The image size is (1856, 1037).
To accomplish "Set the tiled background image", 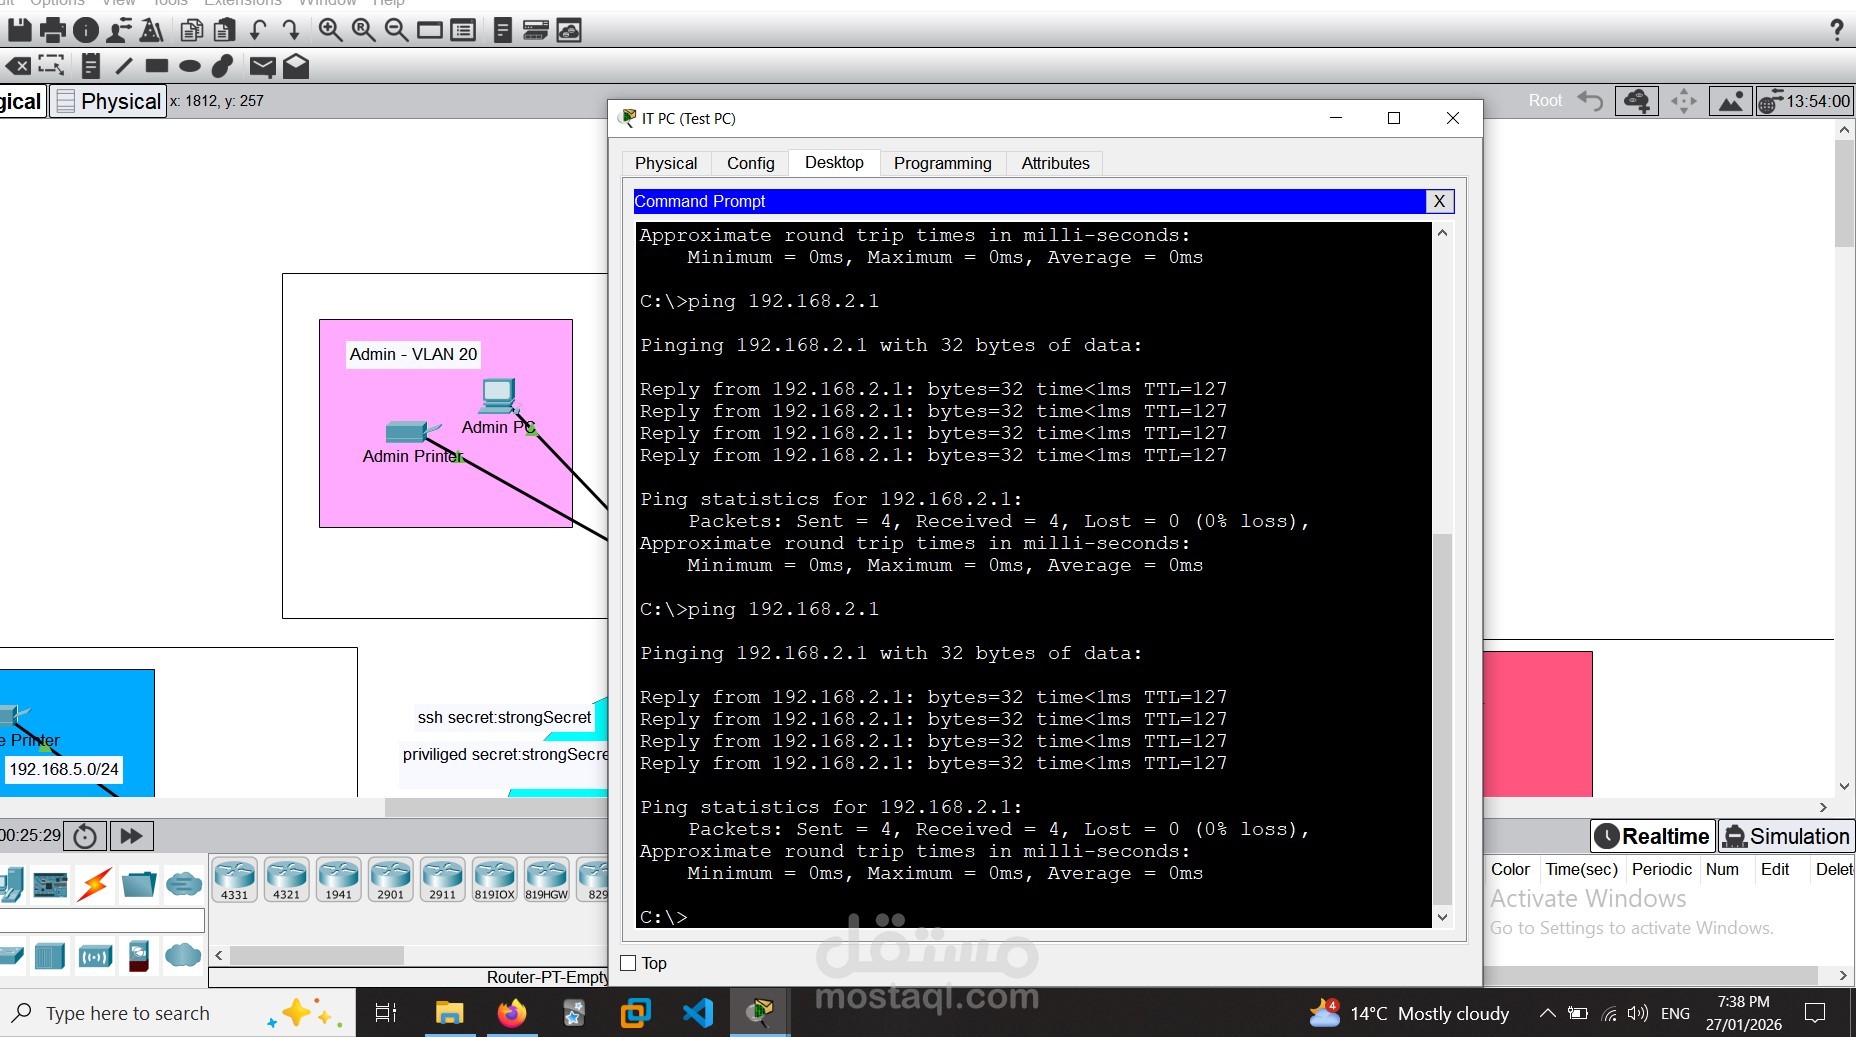I will coord(1730,101).
